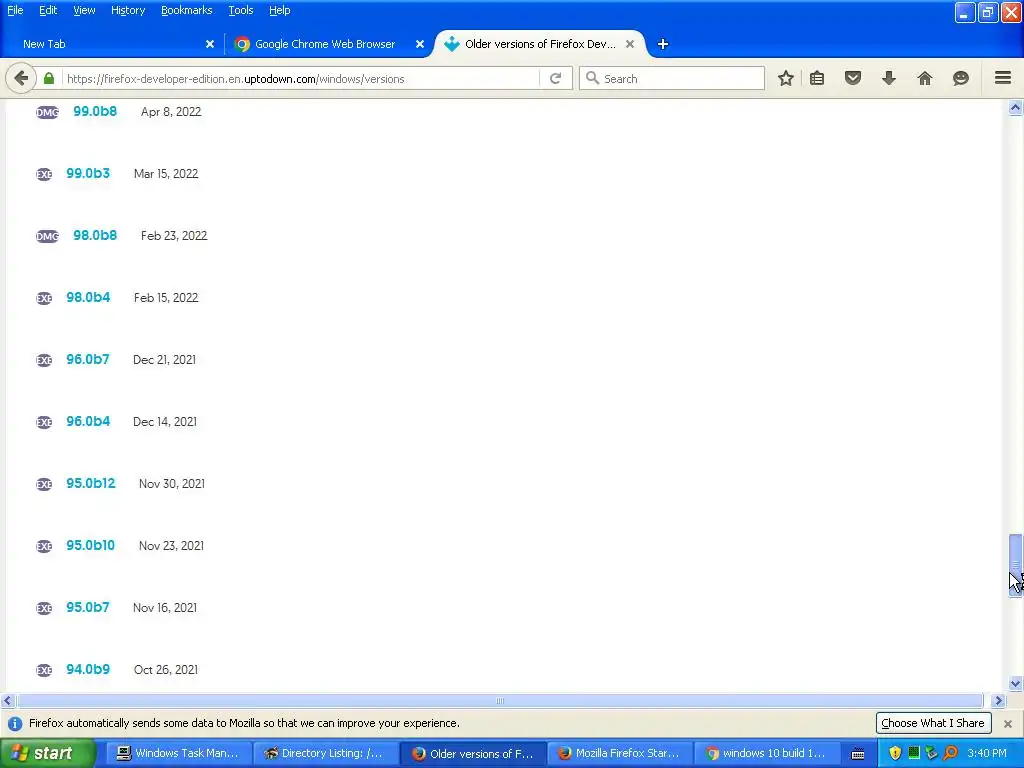The height and width of the screenshot is (768, 1024).
Task: Close the Older versions of Firefox tab
Action: (630, 44)
